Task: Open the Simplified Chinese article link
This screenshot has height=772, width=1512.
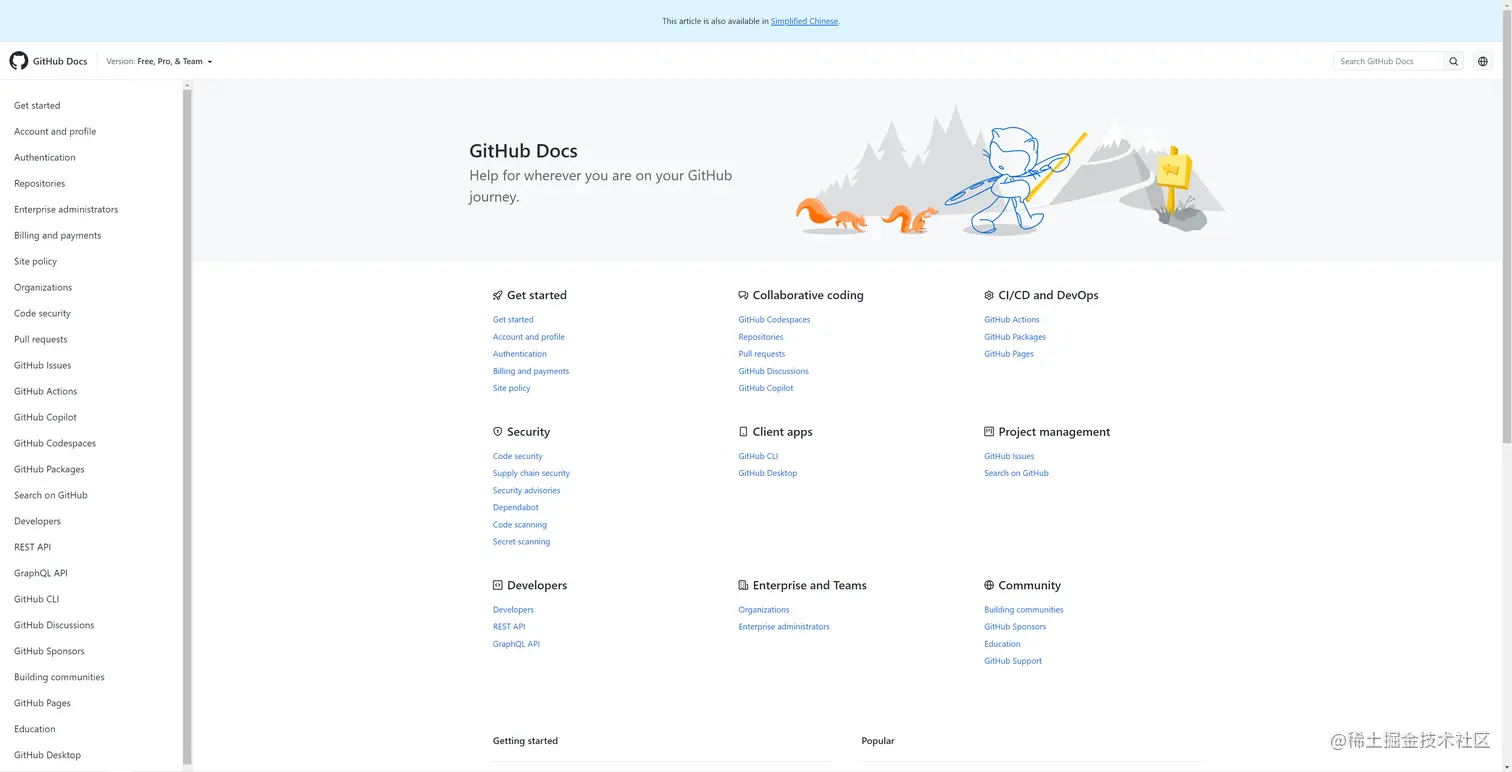Action: pos(804,21)
